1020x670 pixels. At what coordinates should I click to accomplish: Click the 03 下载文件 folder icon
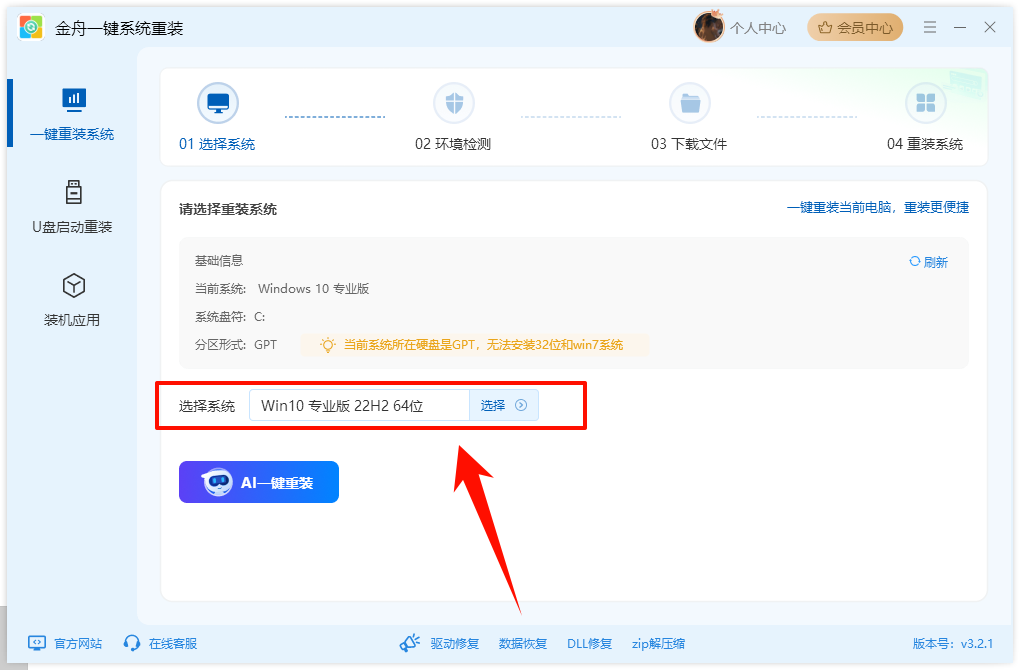690,102
